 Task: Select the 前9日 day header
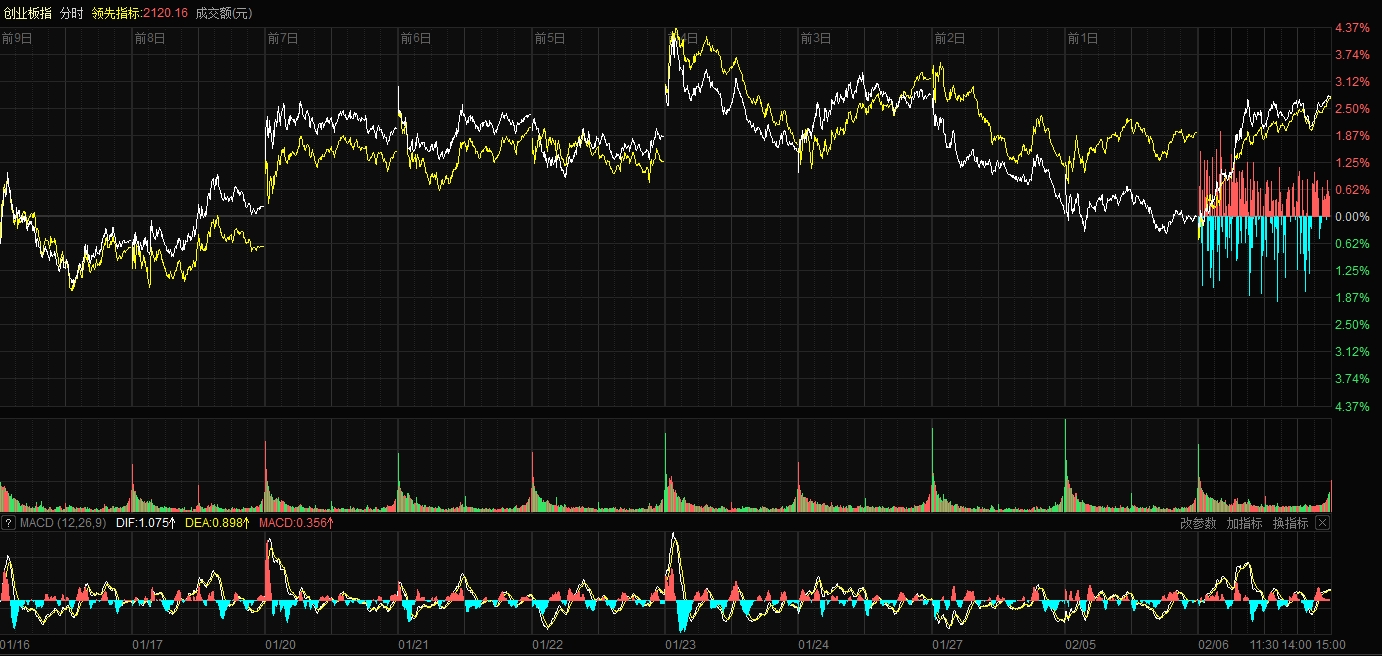pos(17,38)
